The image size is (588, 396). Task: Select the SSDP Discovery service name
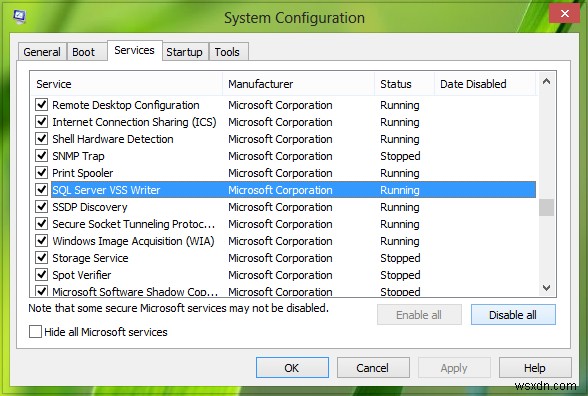coord(90,207)
